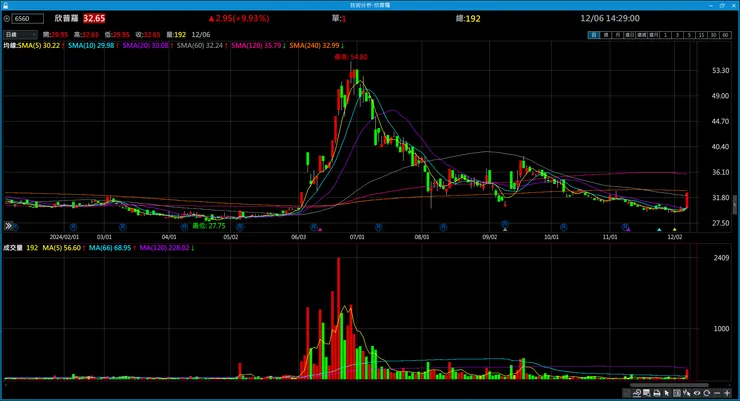Click the latest red candlestick at 12/06
This screenshot has width=740, height=401.
[687, 200]
